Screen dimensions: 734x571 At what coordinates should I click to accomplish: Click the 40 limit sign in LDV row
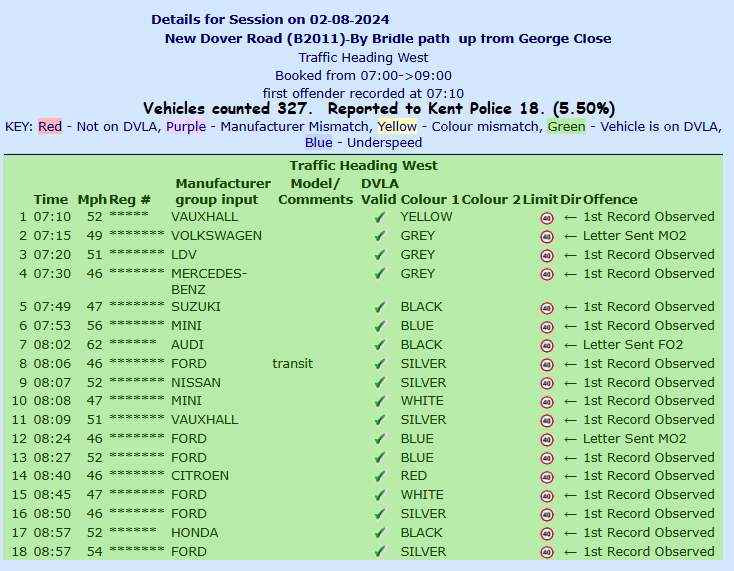[x=547, y=256]
